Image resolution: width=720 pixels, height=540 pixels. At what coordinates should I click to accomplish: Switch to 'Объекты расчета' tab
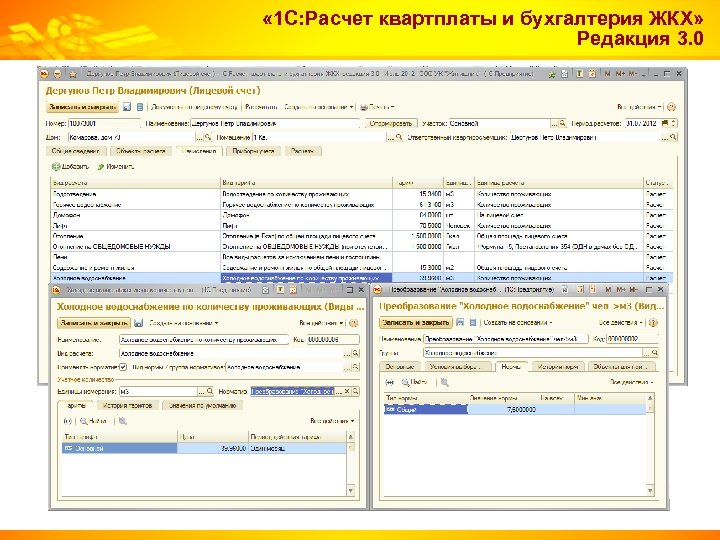tap(141, 151)
